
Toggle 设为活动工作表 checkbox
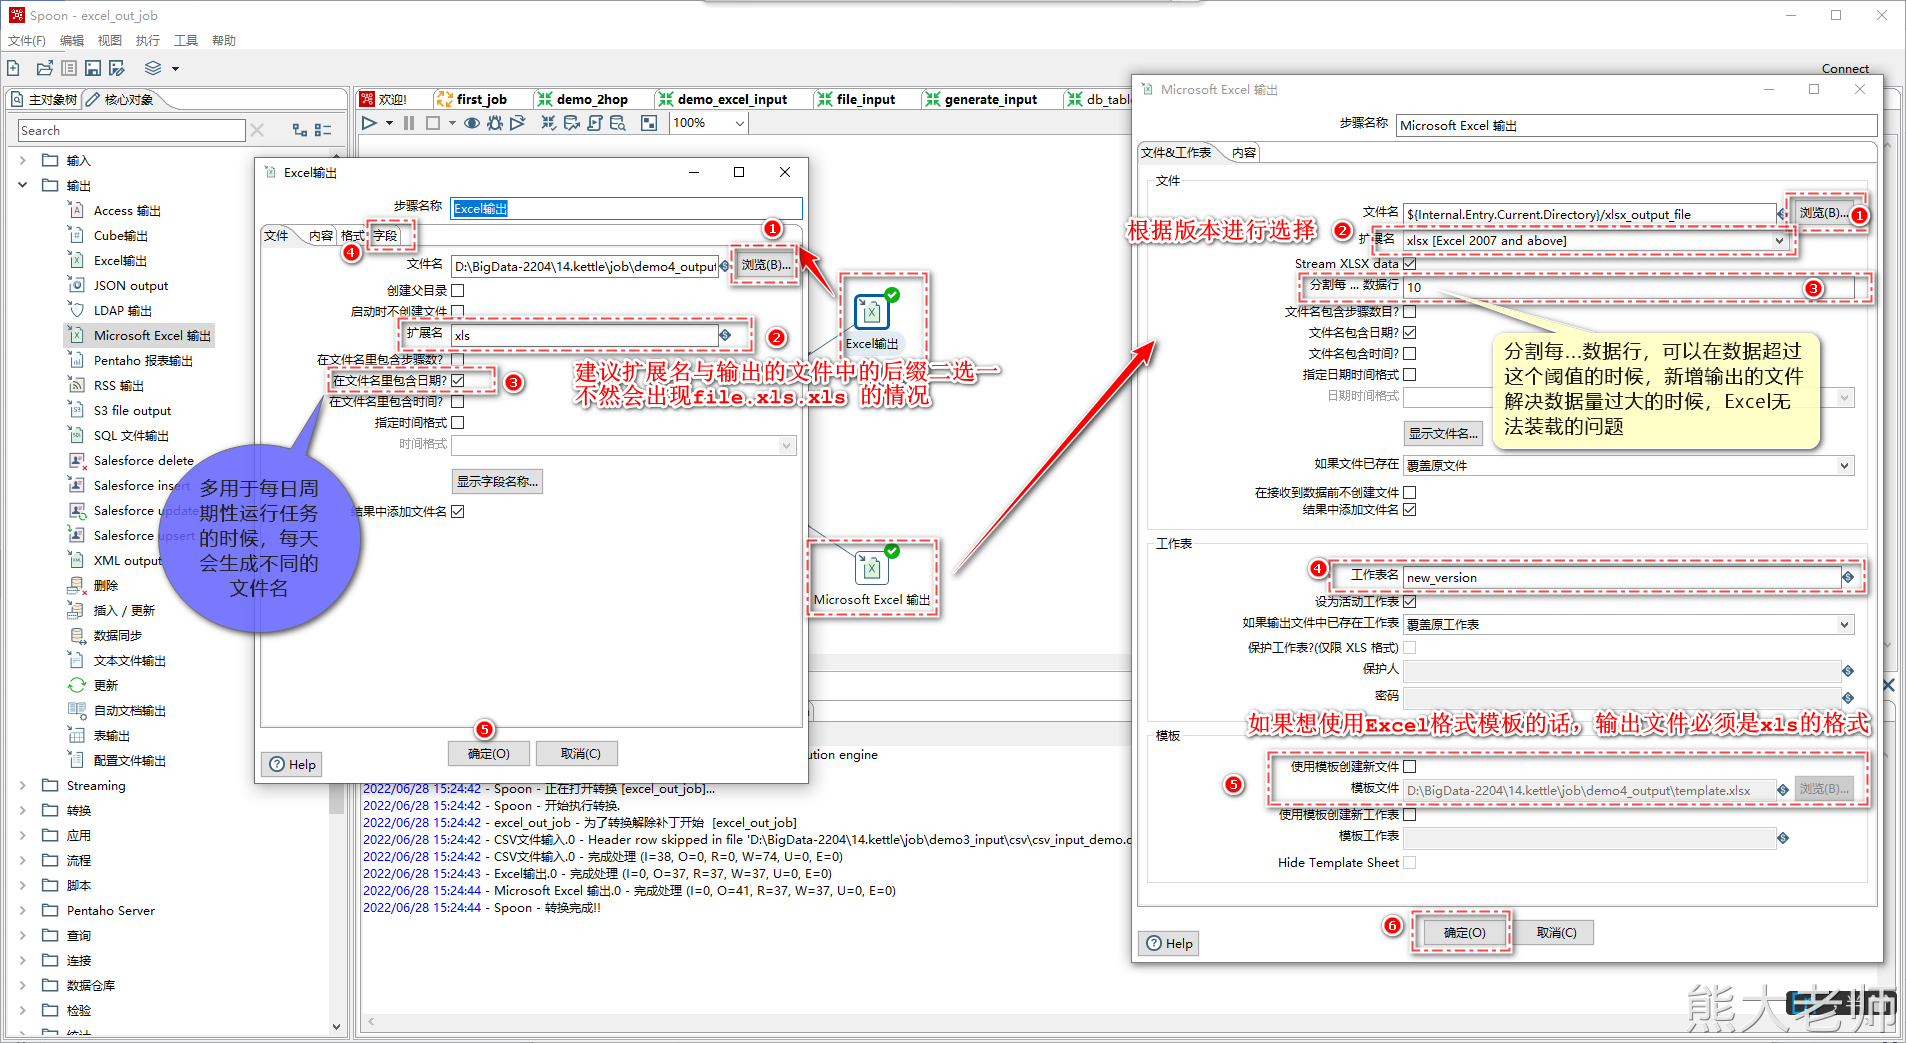pyautogui.click(x=1410, y=601)
